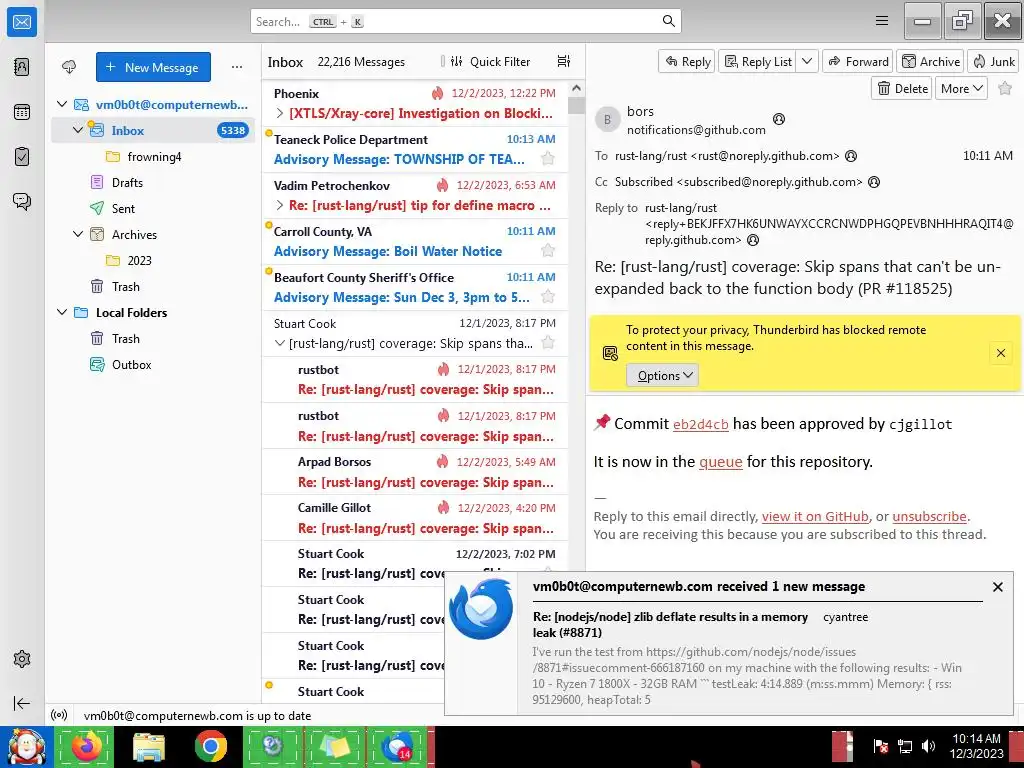Open the file manager from taskbar
1024x768 pixels.
pos(148,746)
